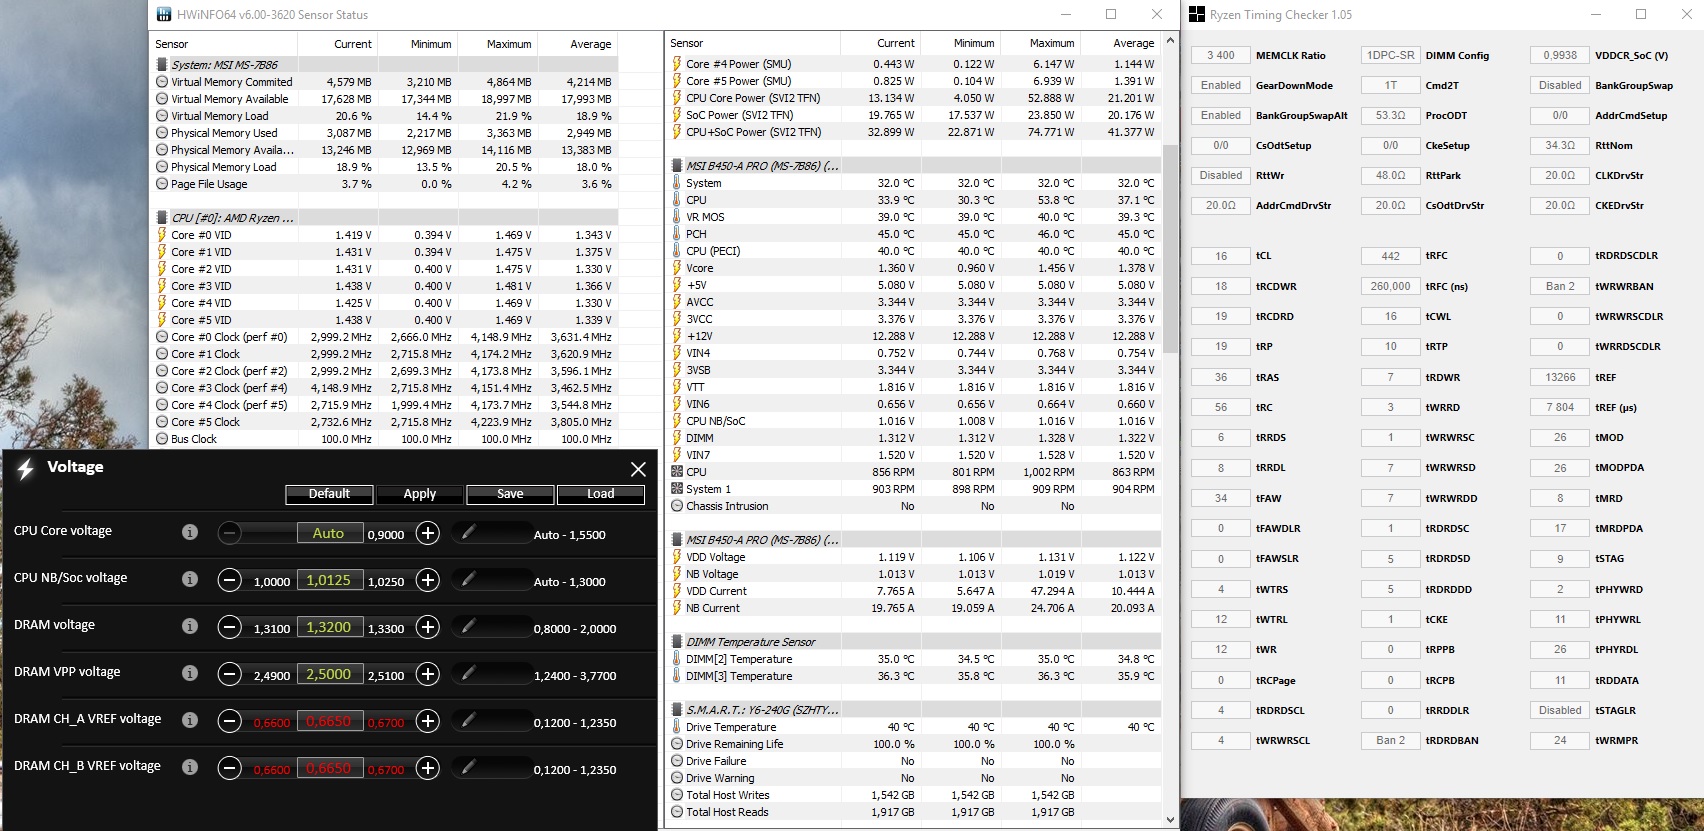This screenshot has height=831, width=1704.
Task: Select the System: MSI MS-7B86 section header
Action: pos(386,65)
